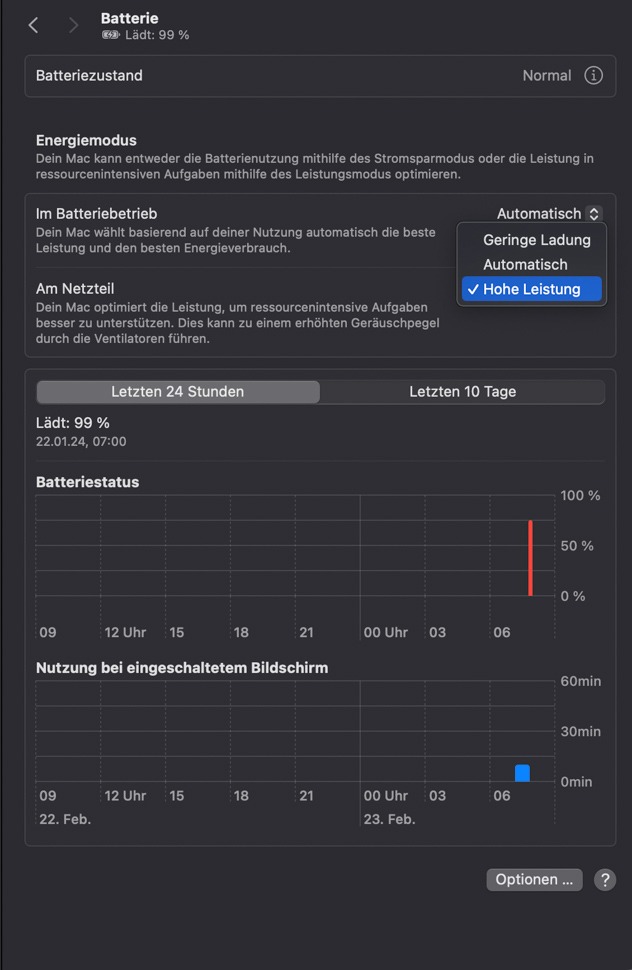Screen dimensions: 632x970
Task: Click the Am Netzteil label
Action: click(75, 288)
